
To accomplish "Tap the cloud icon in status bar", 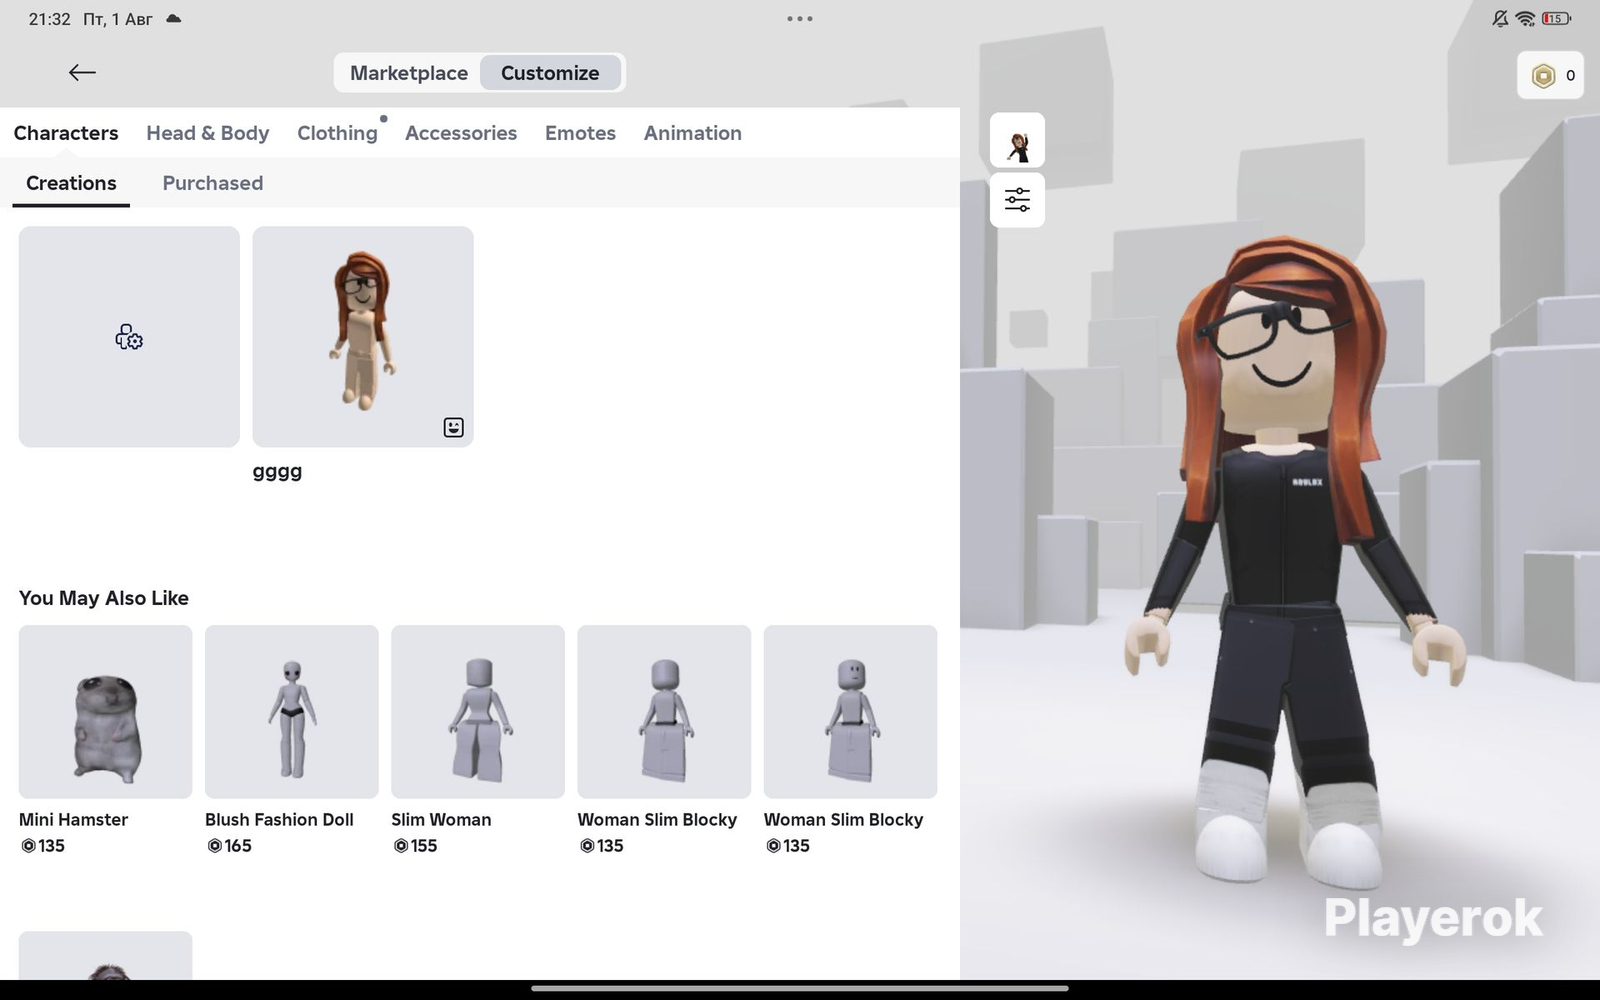I will [173, 19].
